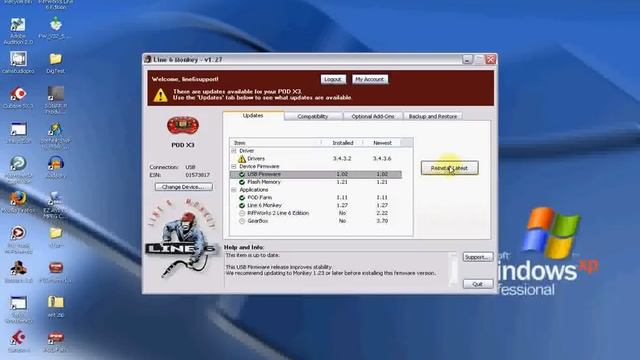Viewport: 640px width, 360px height.
Task: Click the yellow warning icon beside Drivers
Action: 242,158
